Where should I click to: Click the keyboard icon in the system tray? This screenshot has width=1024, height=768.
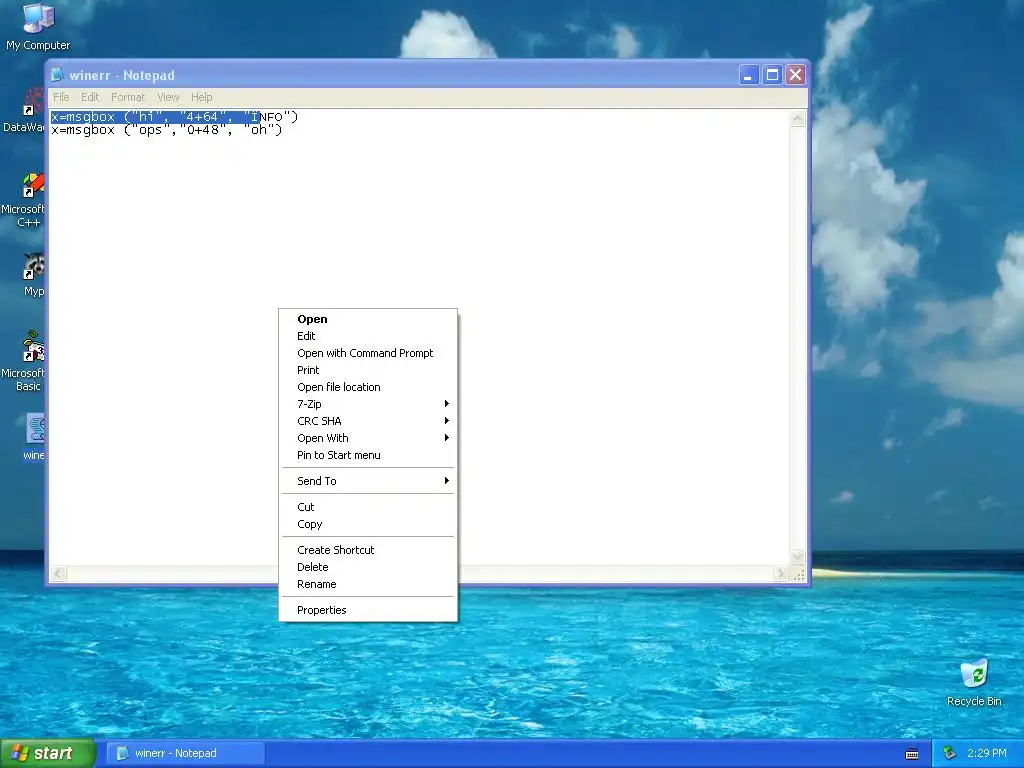(912, 754)
